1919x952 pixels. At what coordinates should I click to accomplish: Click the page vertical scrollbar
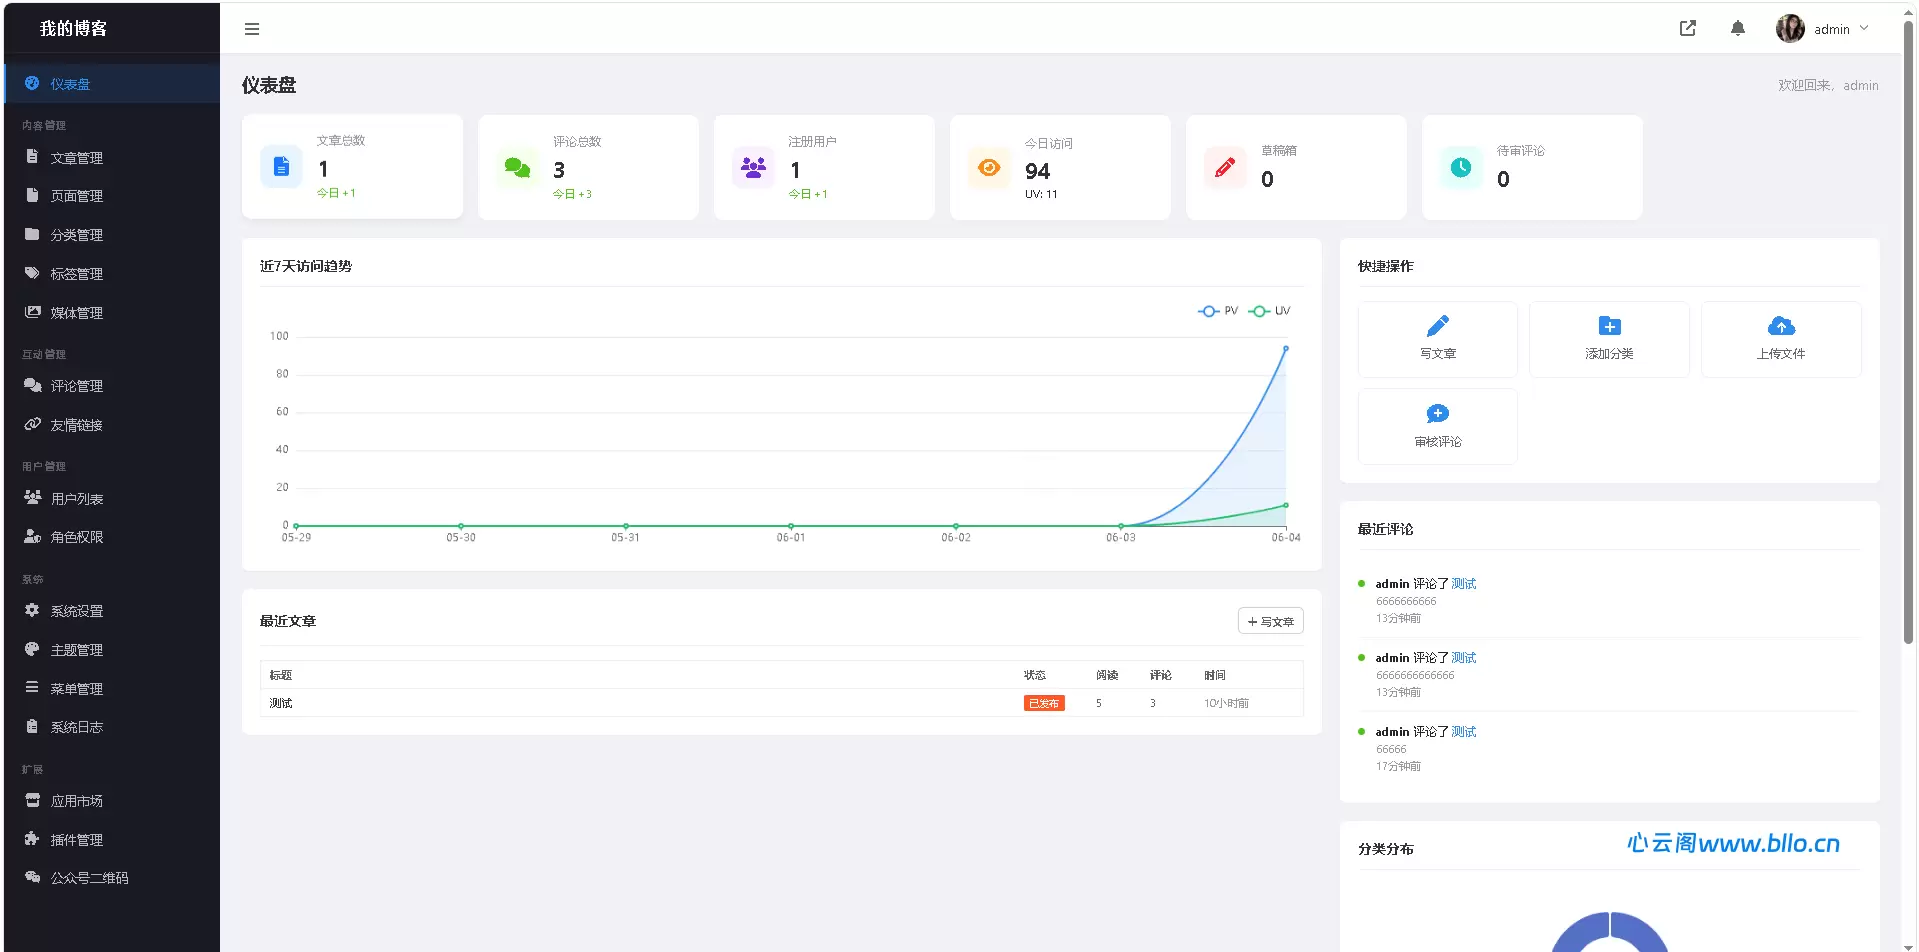pos(1909,330)
